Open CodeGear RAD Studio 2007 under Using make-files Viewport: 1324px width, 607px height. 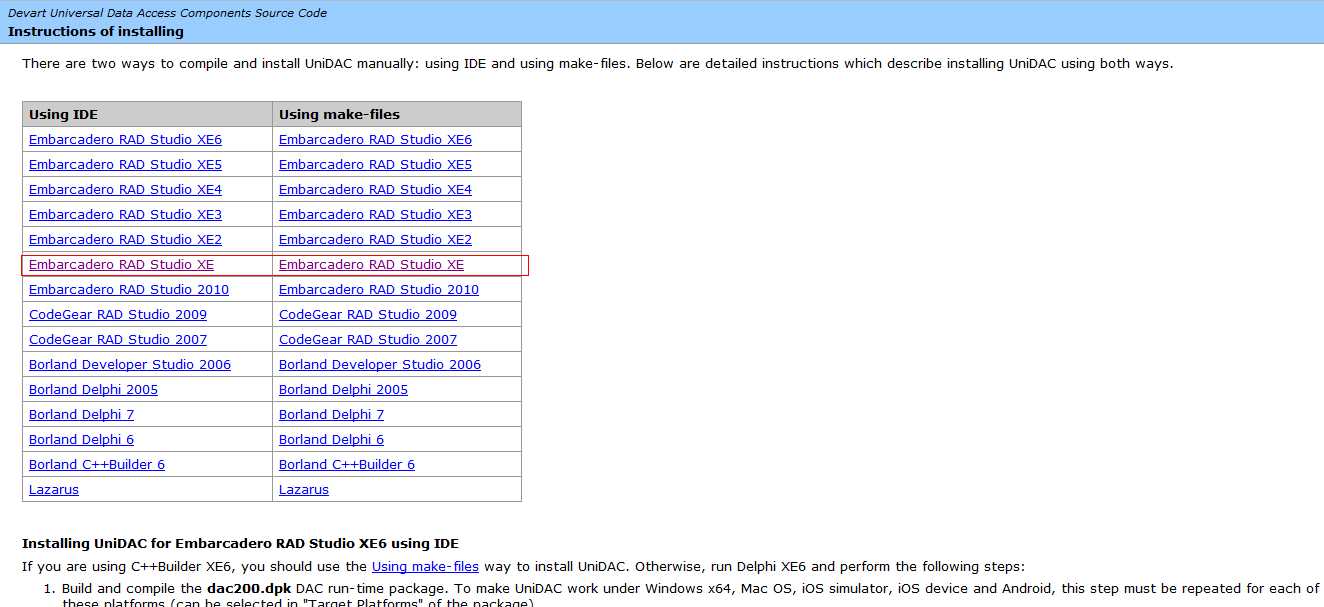pos(368,340)
